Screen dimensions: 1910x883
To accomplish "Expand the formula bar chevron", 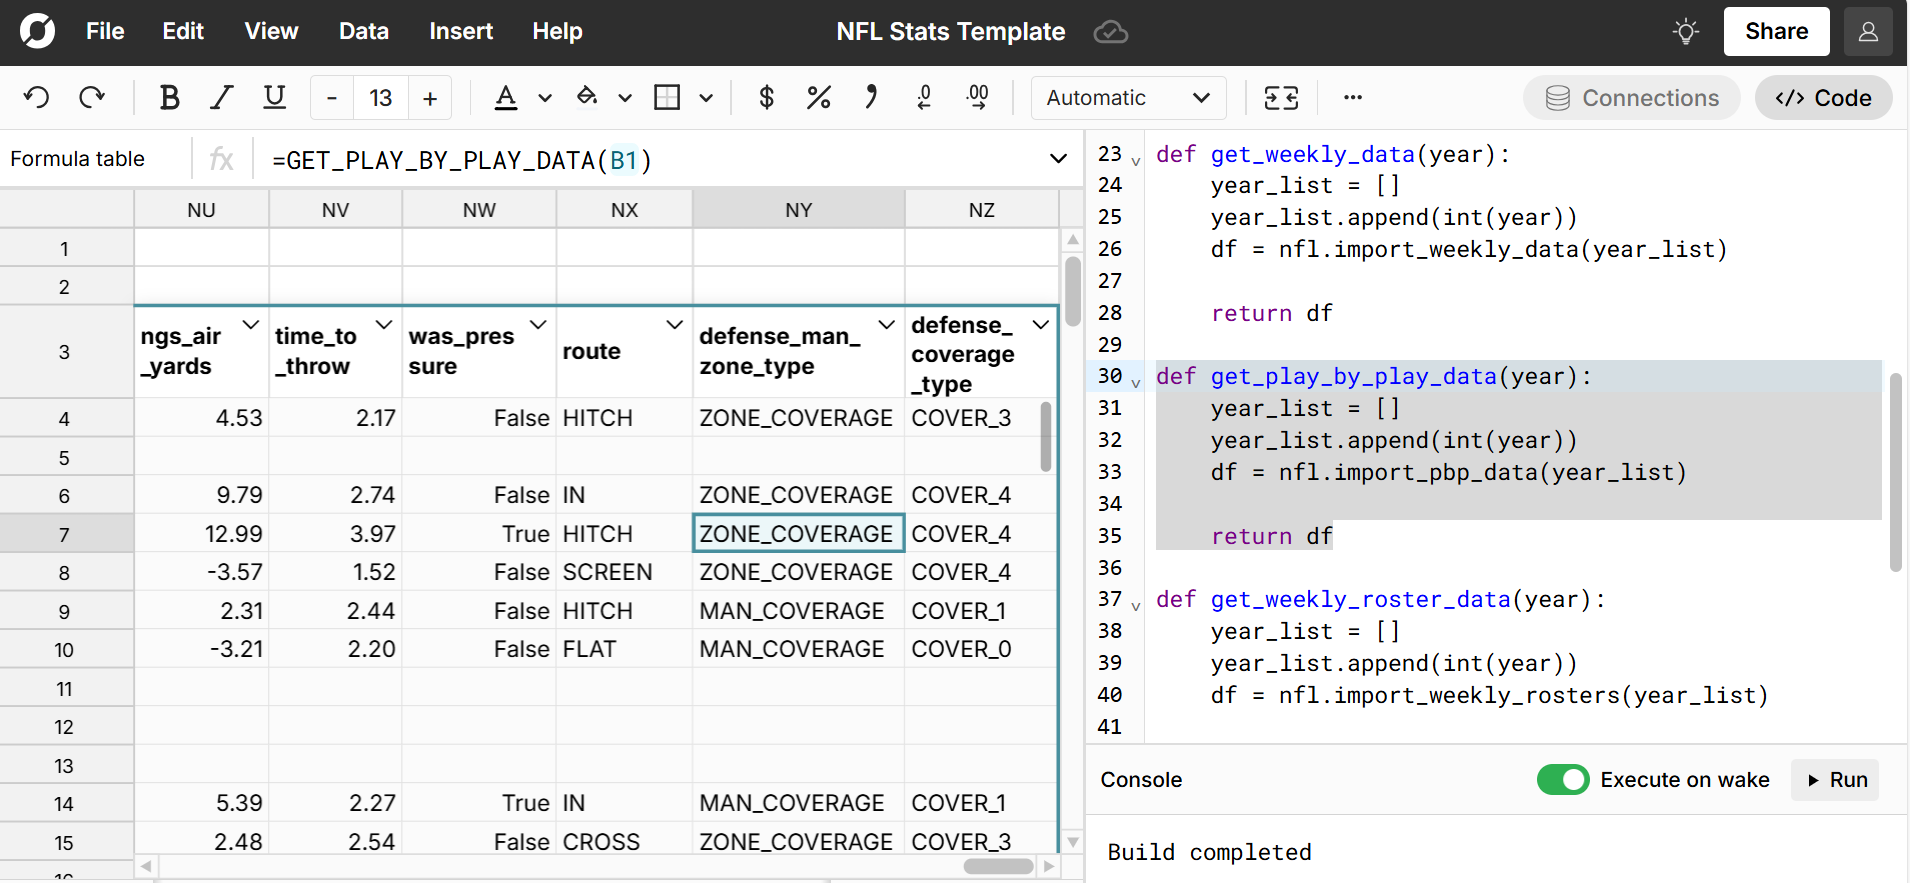I will click(x=1058, y=159).
